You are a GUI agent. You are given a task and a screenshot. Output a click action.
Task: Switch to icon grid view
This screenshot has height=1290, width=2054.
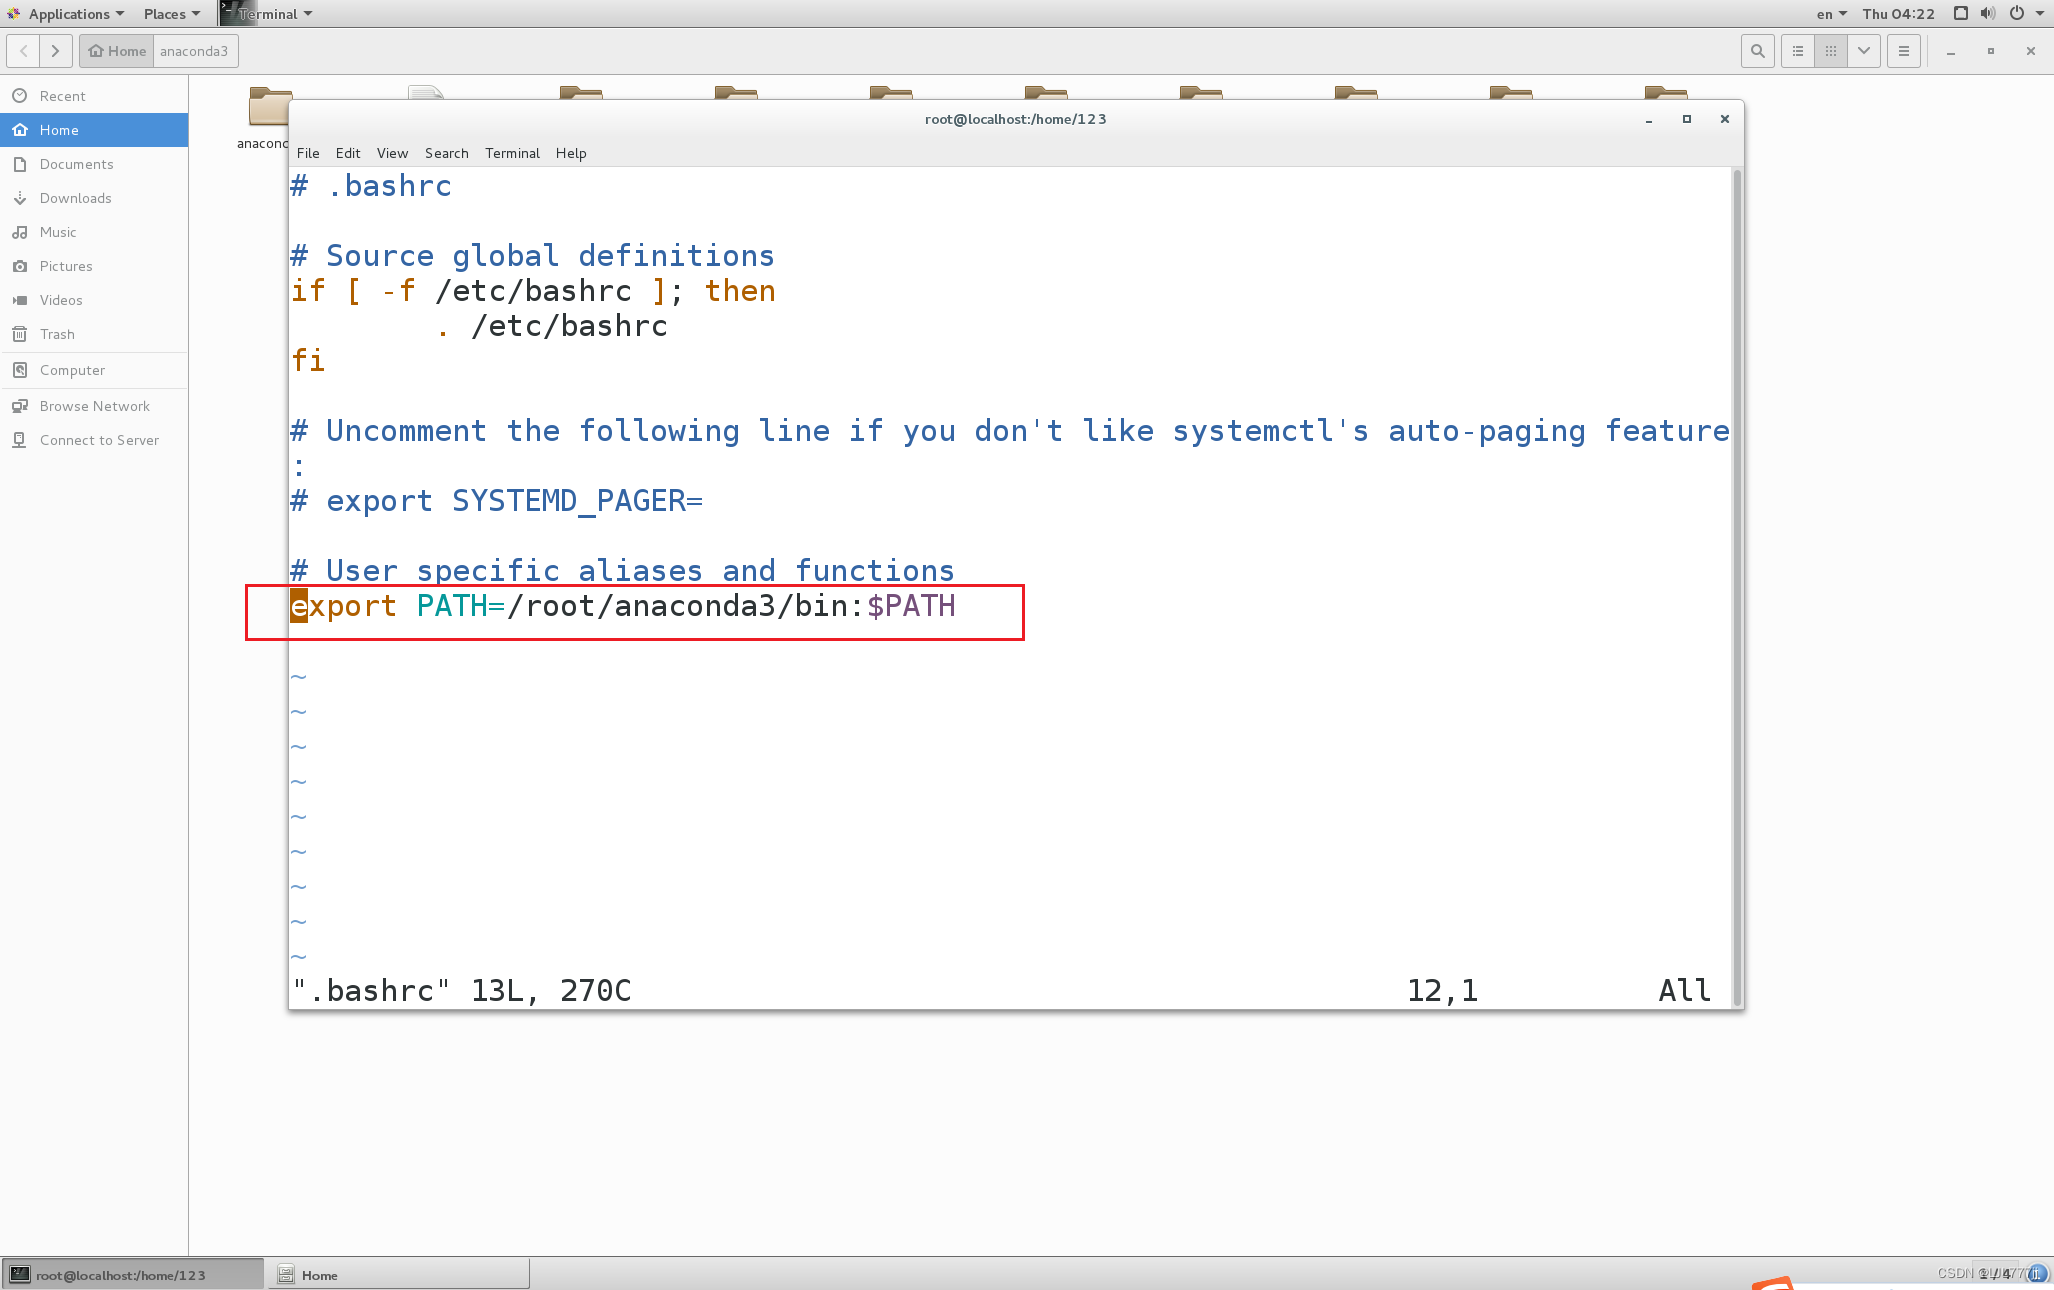1831,51
